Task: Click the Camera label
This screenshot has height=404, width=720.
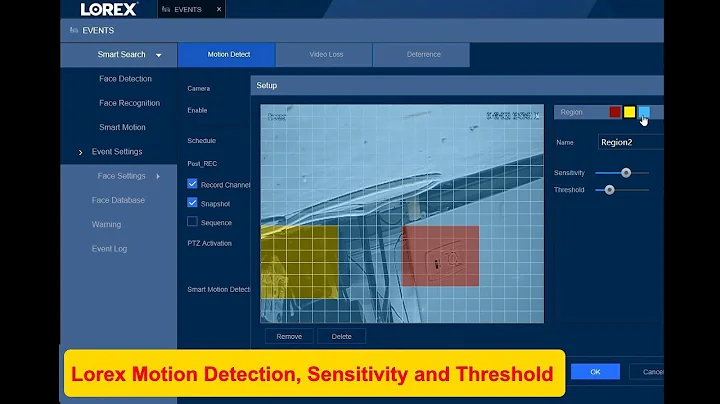Action: pyautogui.click(x=198, y=89)
